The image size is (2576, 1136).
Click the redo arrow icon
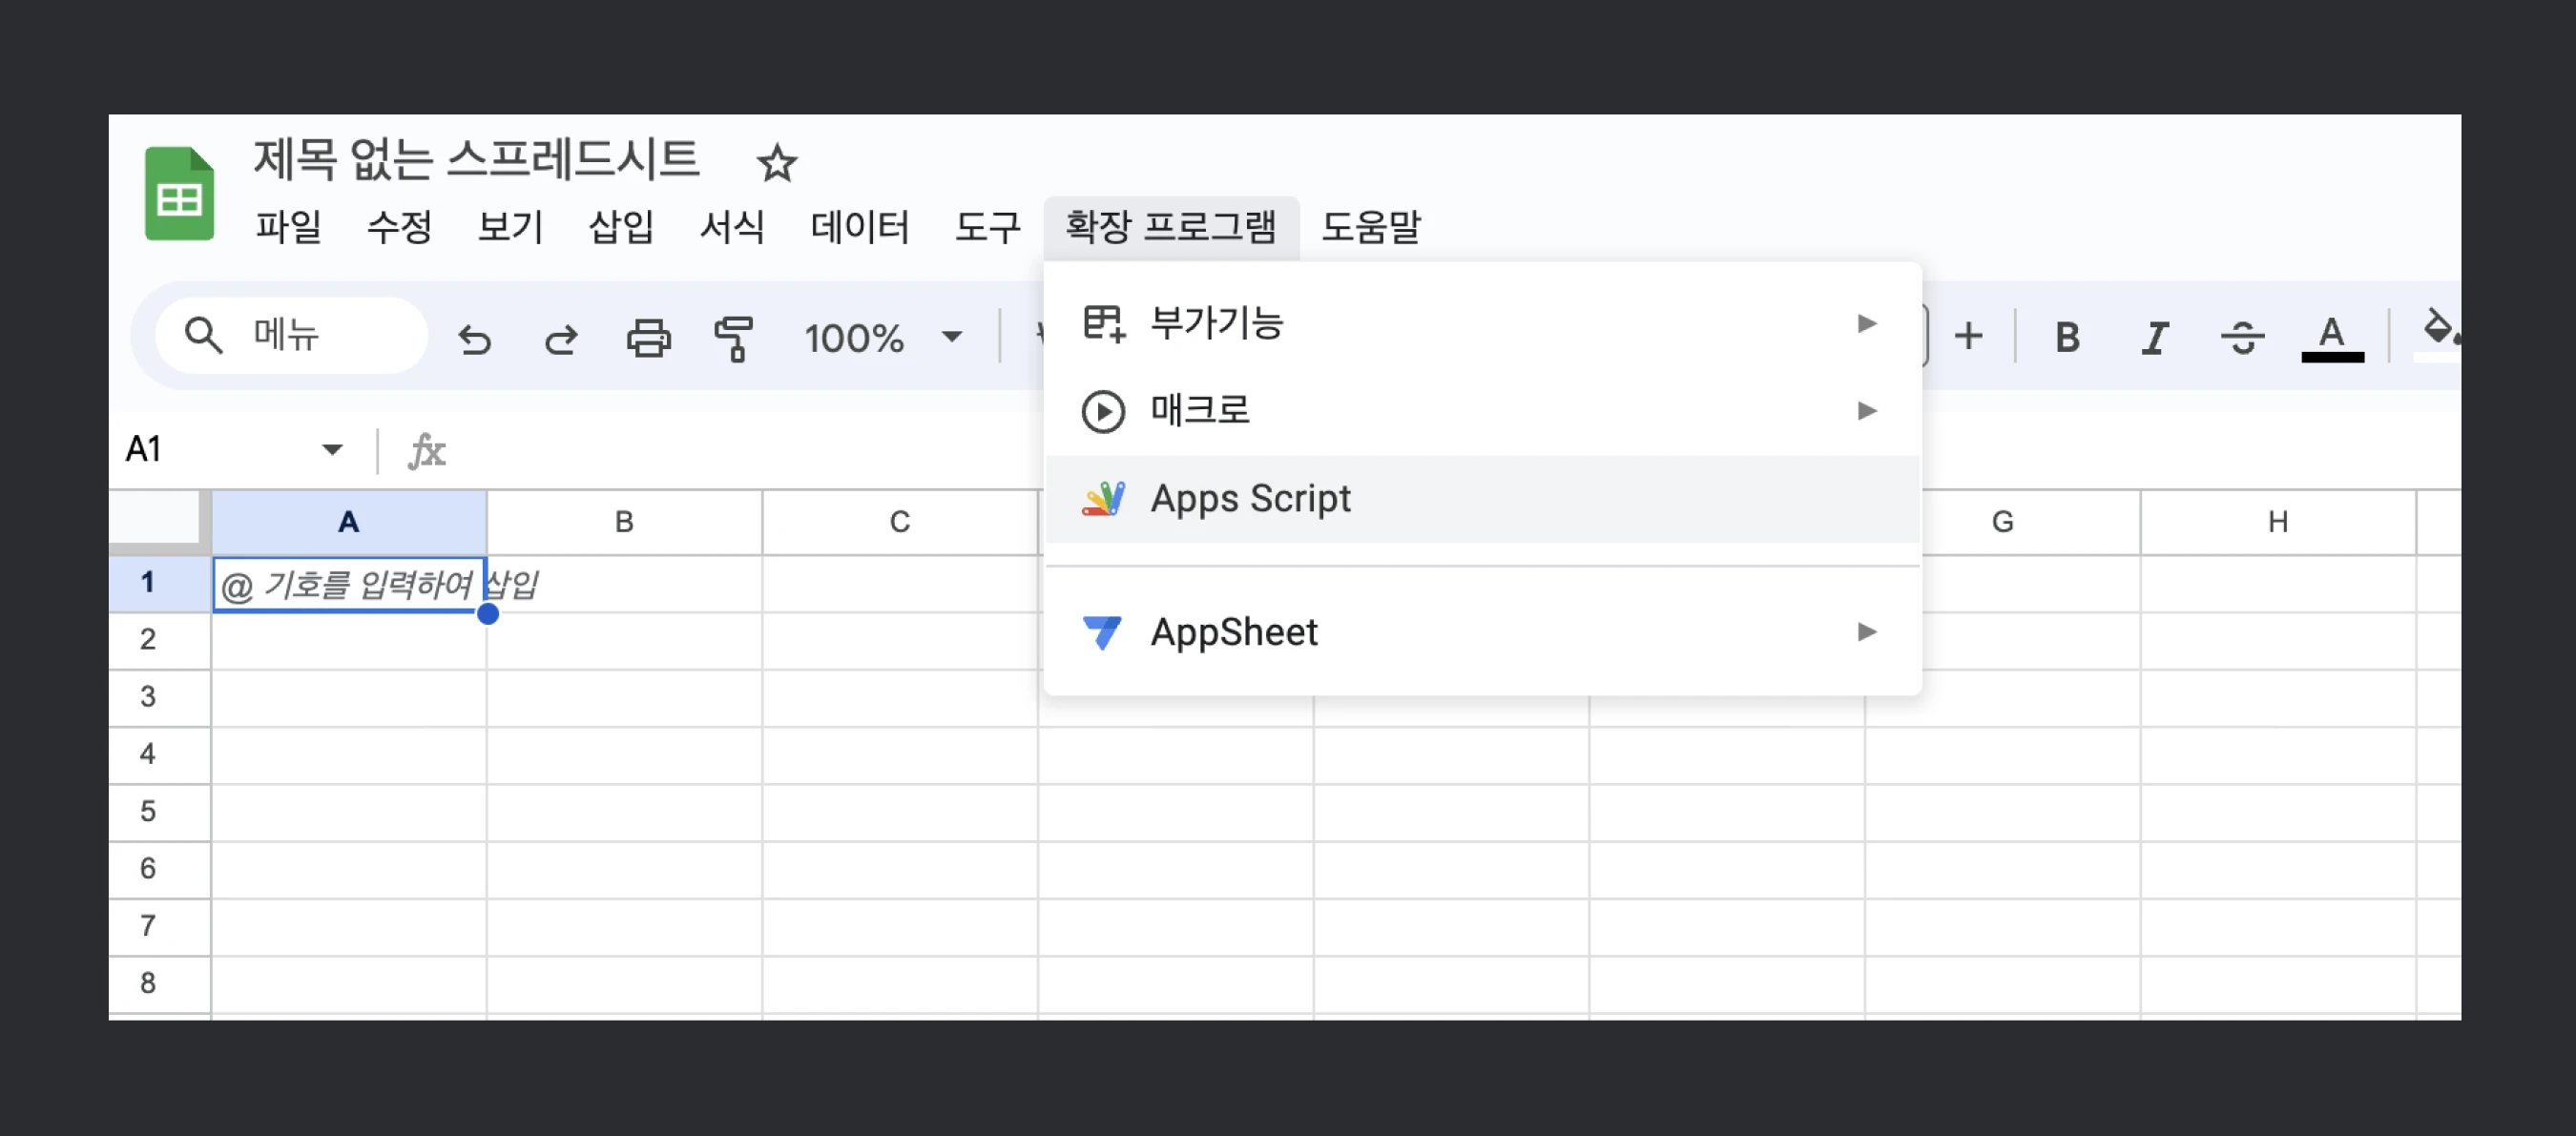point(561,338)
